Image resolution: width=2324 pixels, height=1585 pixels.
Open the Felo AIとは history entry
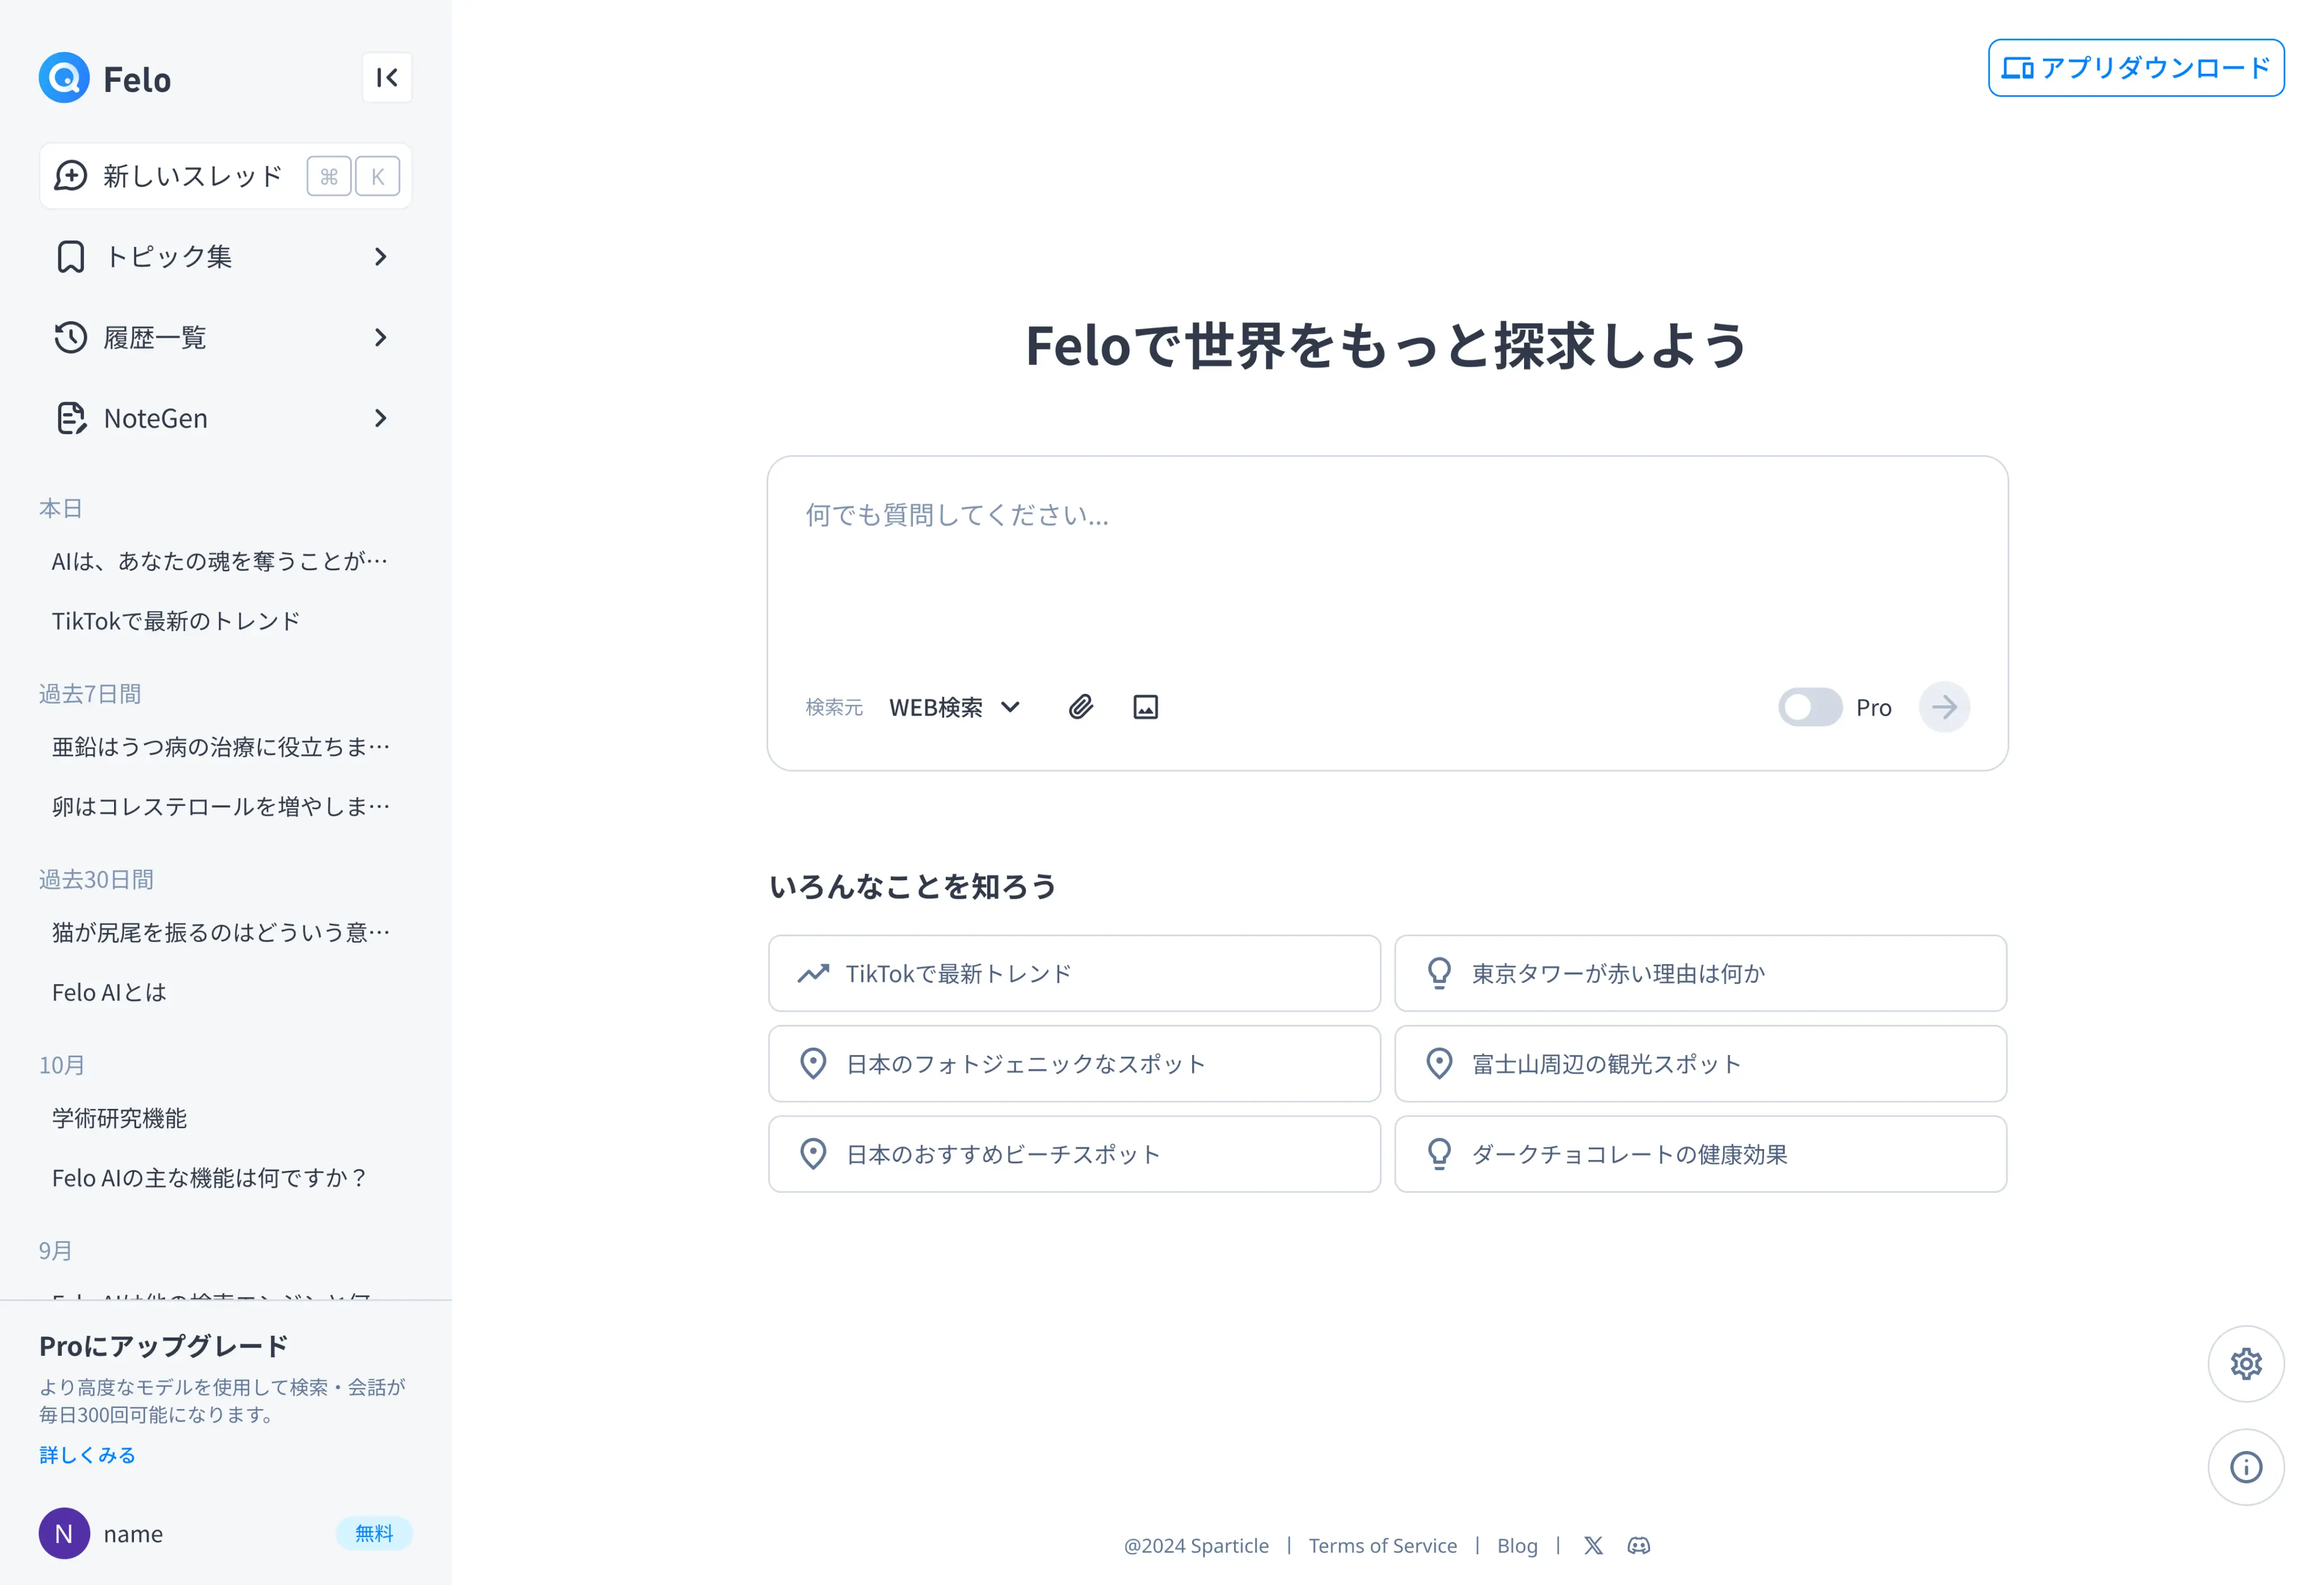coord(108,992)
